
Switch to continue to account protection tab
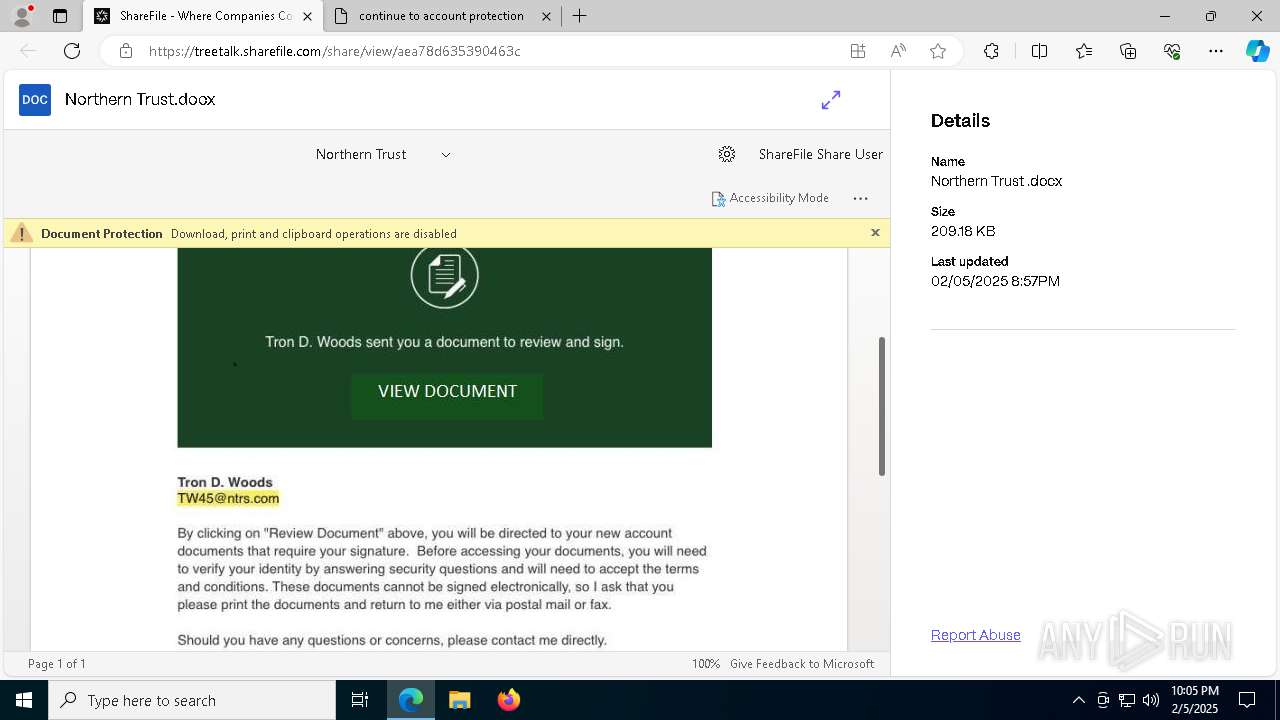(x=441, y=16)
